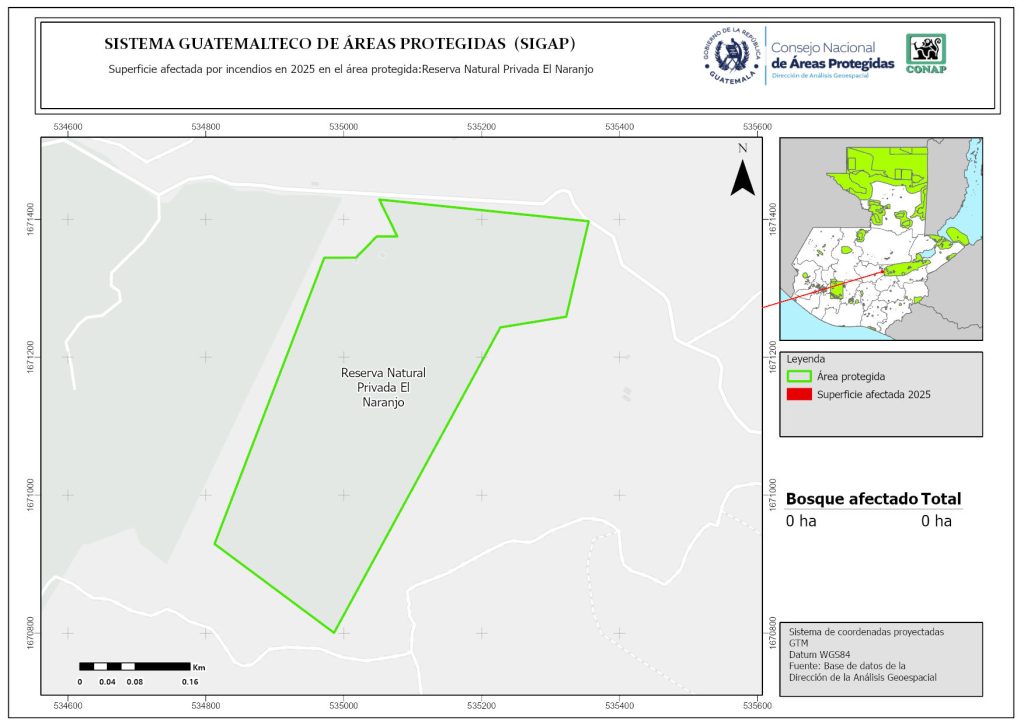The width and height of the screenshot is (1024, 724).
Task: Click the green CONAP logo
Action: tap(925, 54)
